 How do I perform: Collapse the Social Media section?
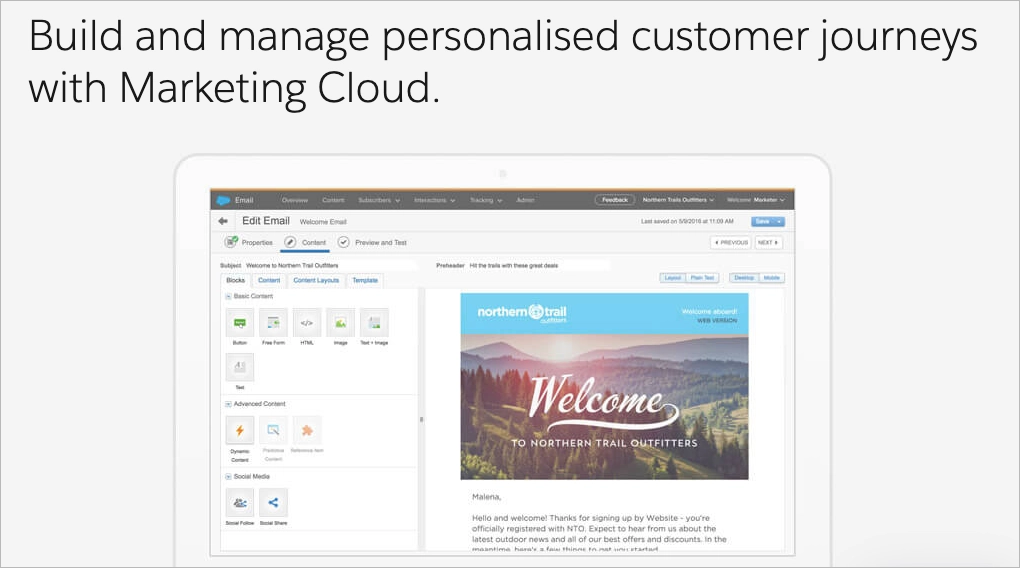[228, 477]
